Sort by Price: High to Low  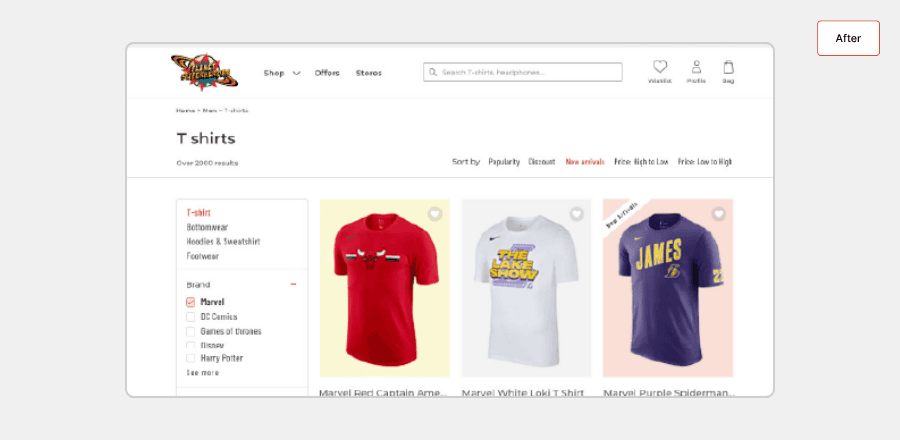[641, 162]
